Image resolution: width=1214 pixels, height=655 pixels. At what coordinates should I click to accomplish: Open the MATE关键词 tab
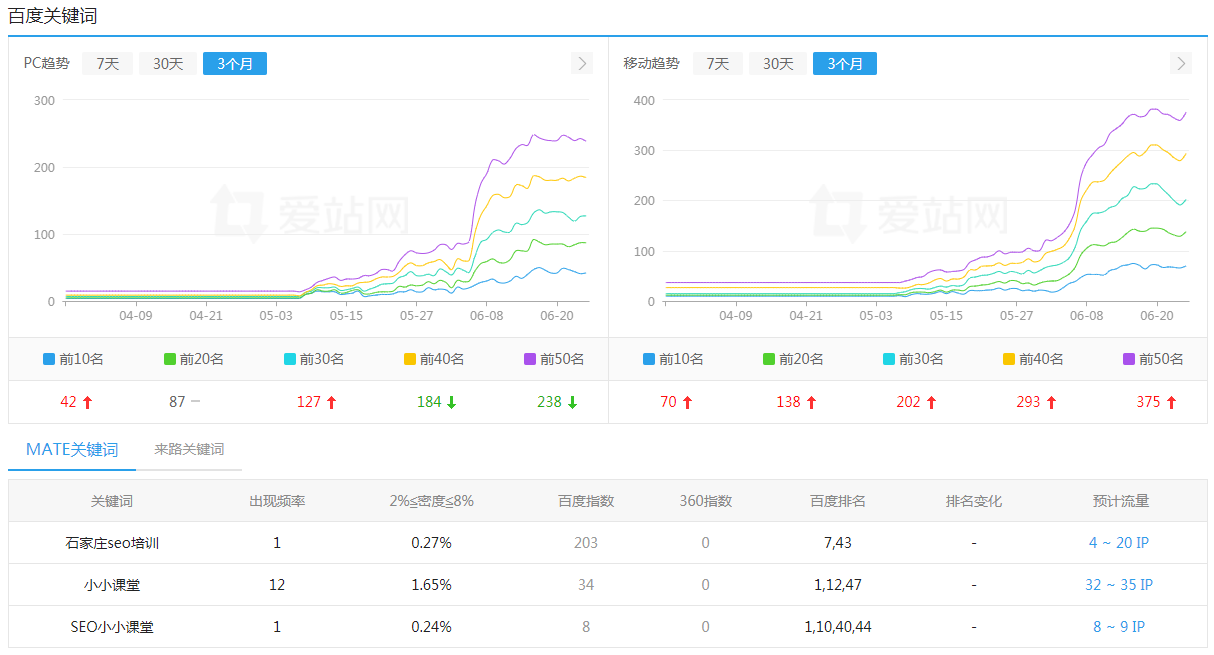point(72,449)
